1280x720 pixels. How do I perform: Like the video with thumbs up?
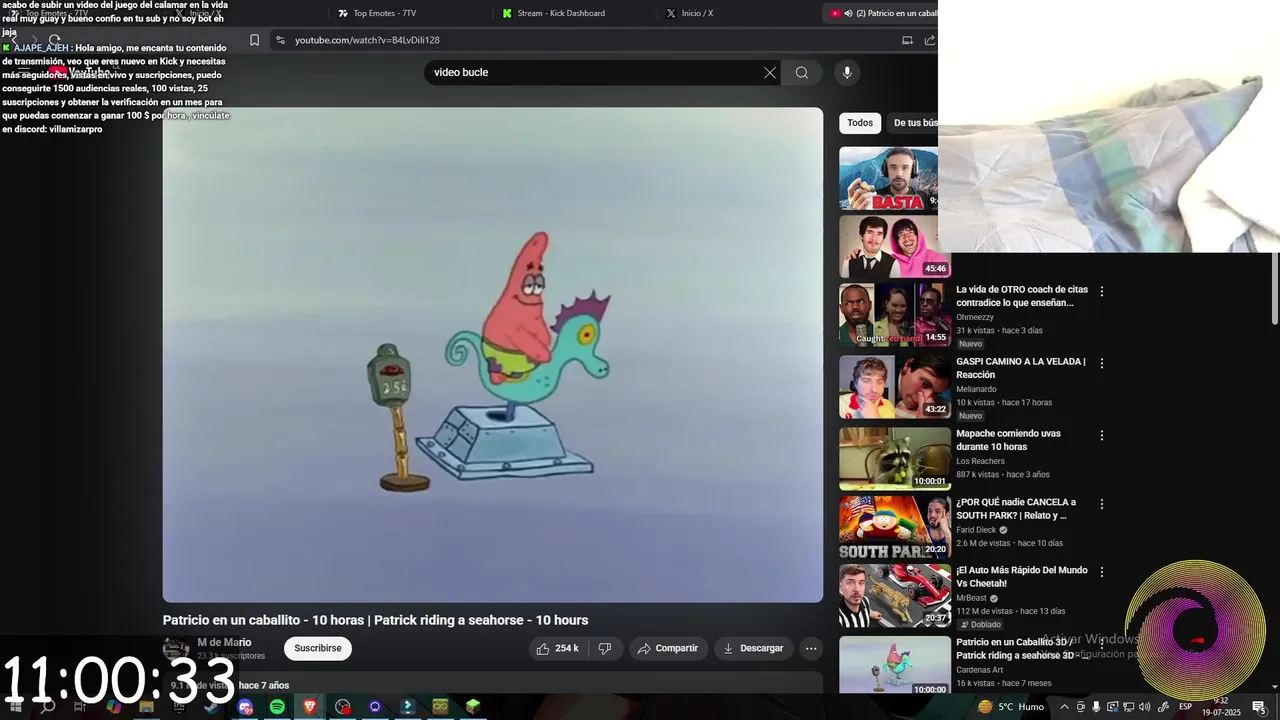pyautogui.click(x=557, y=648)
